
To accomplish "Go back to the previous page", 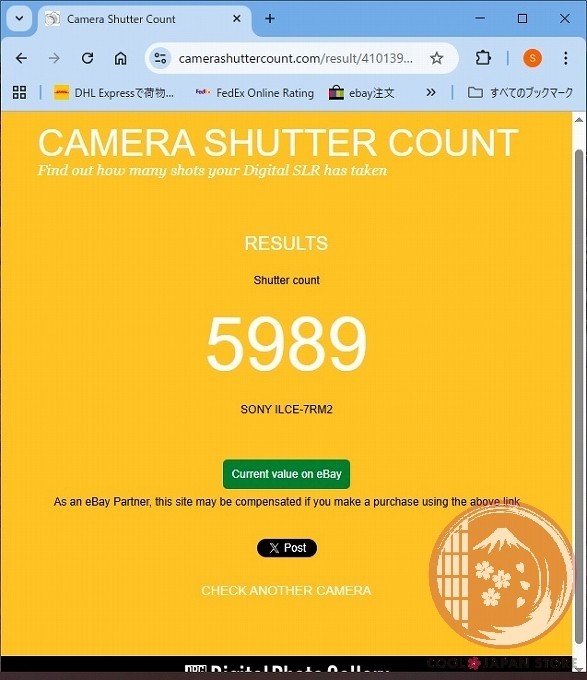I will tap(21, 58).
